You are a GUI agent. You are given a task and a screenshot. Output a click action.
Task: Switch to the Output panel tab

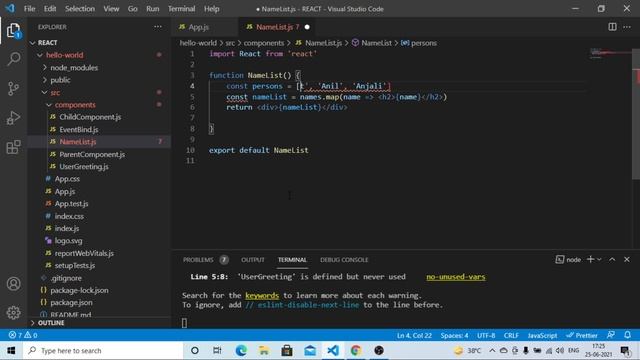(x=253, y=260)
